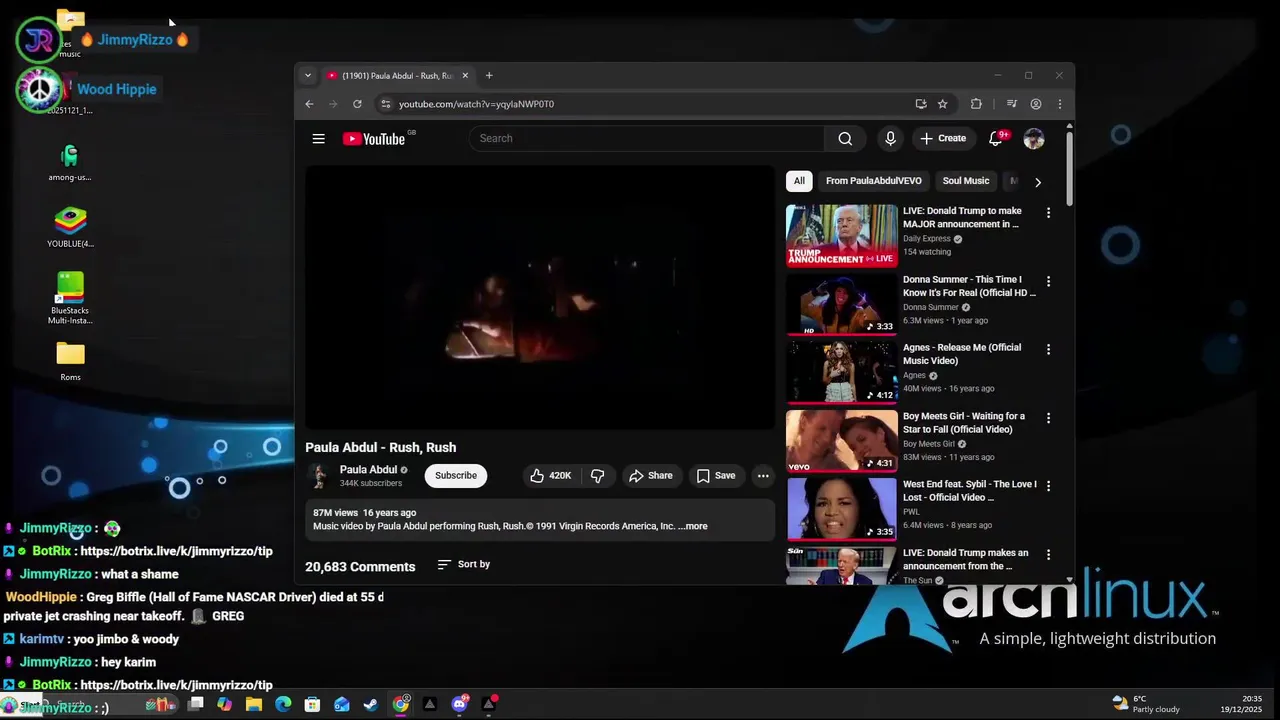Screen dimensions: 1280x720
Task: Show next filter chips with right chevron
Action: (x=1037, y=182)
